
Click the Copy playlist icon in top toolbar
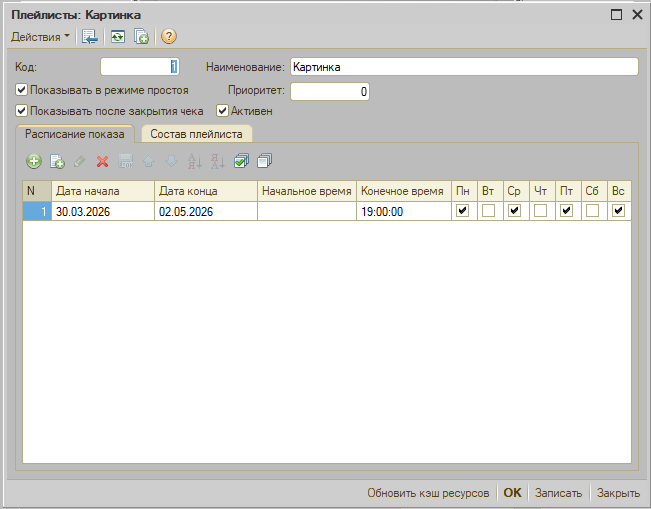tap(142, 37)
